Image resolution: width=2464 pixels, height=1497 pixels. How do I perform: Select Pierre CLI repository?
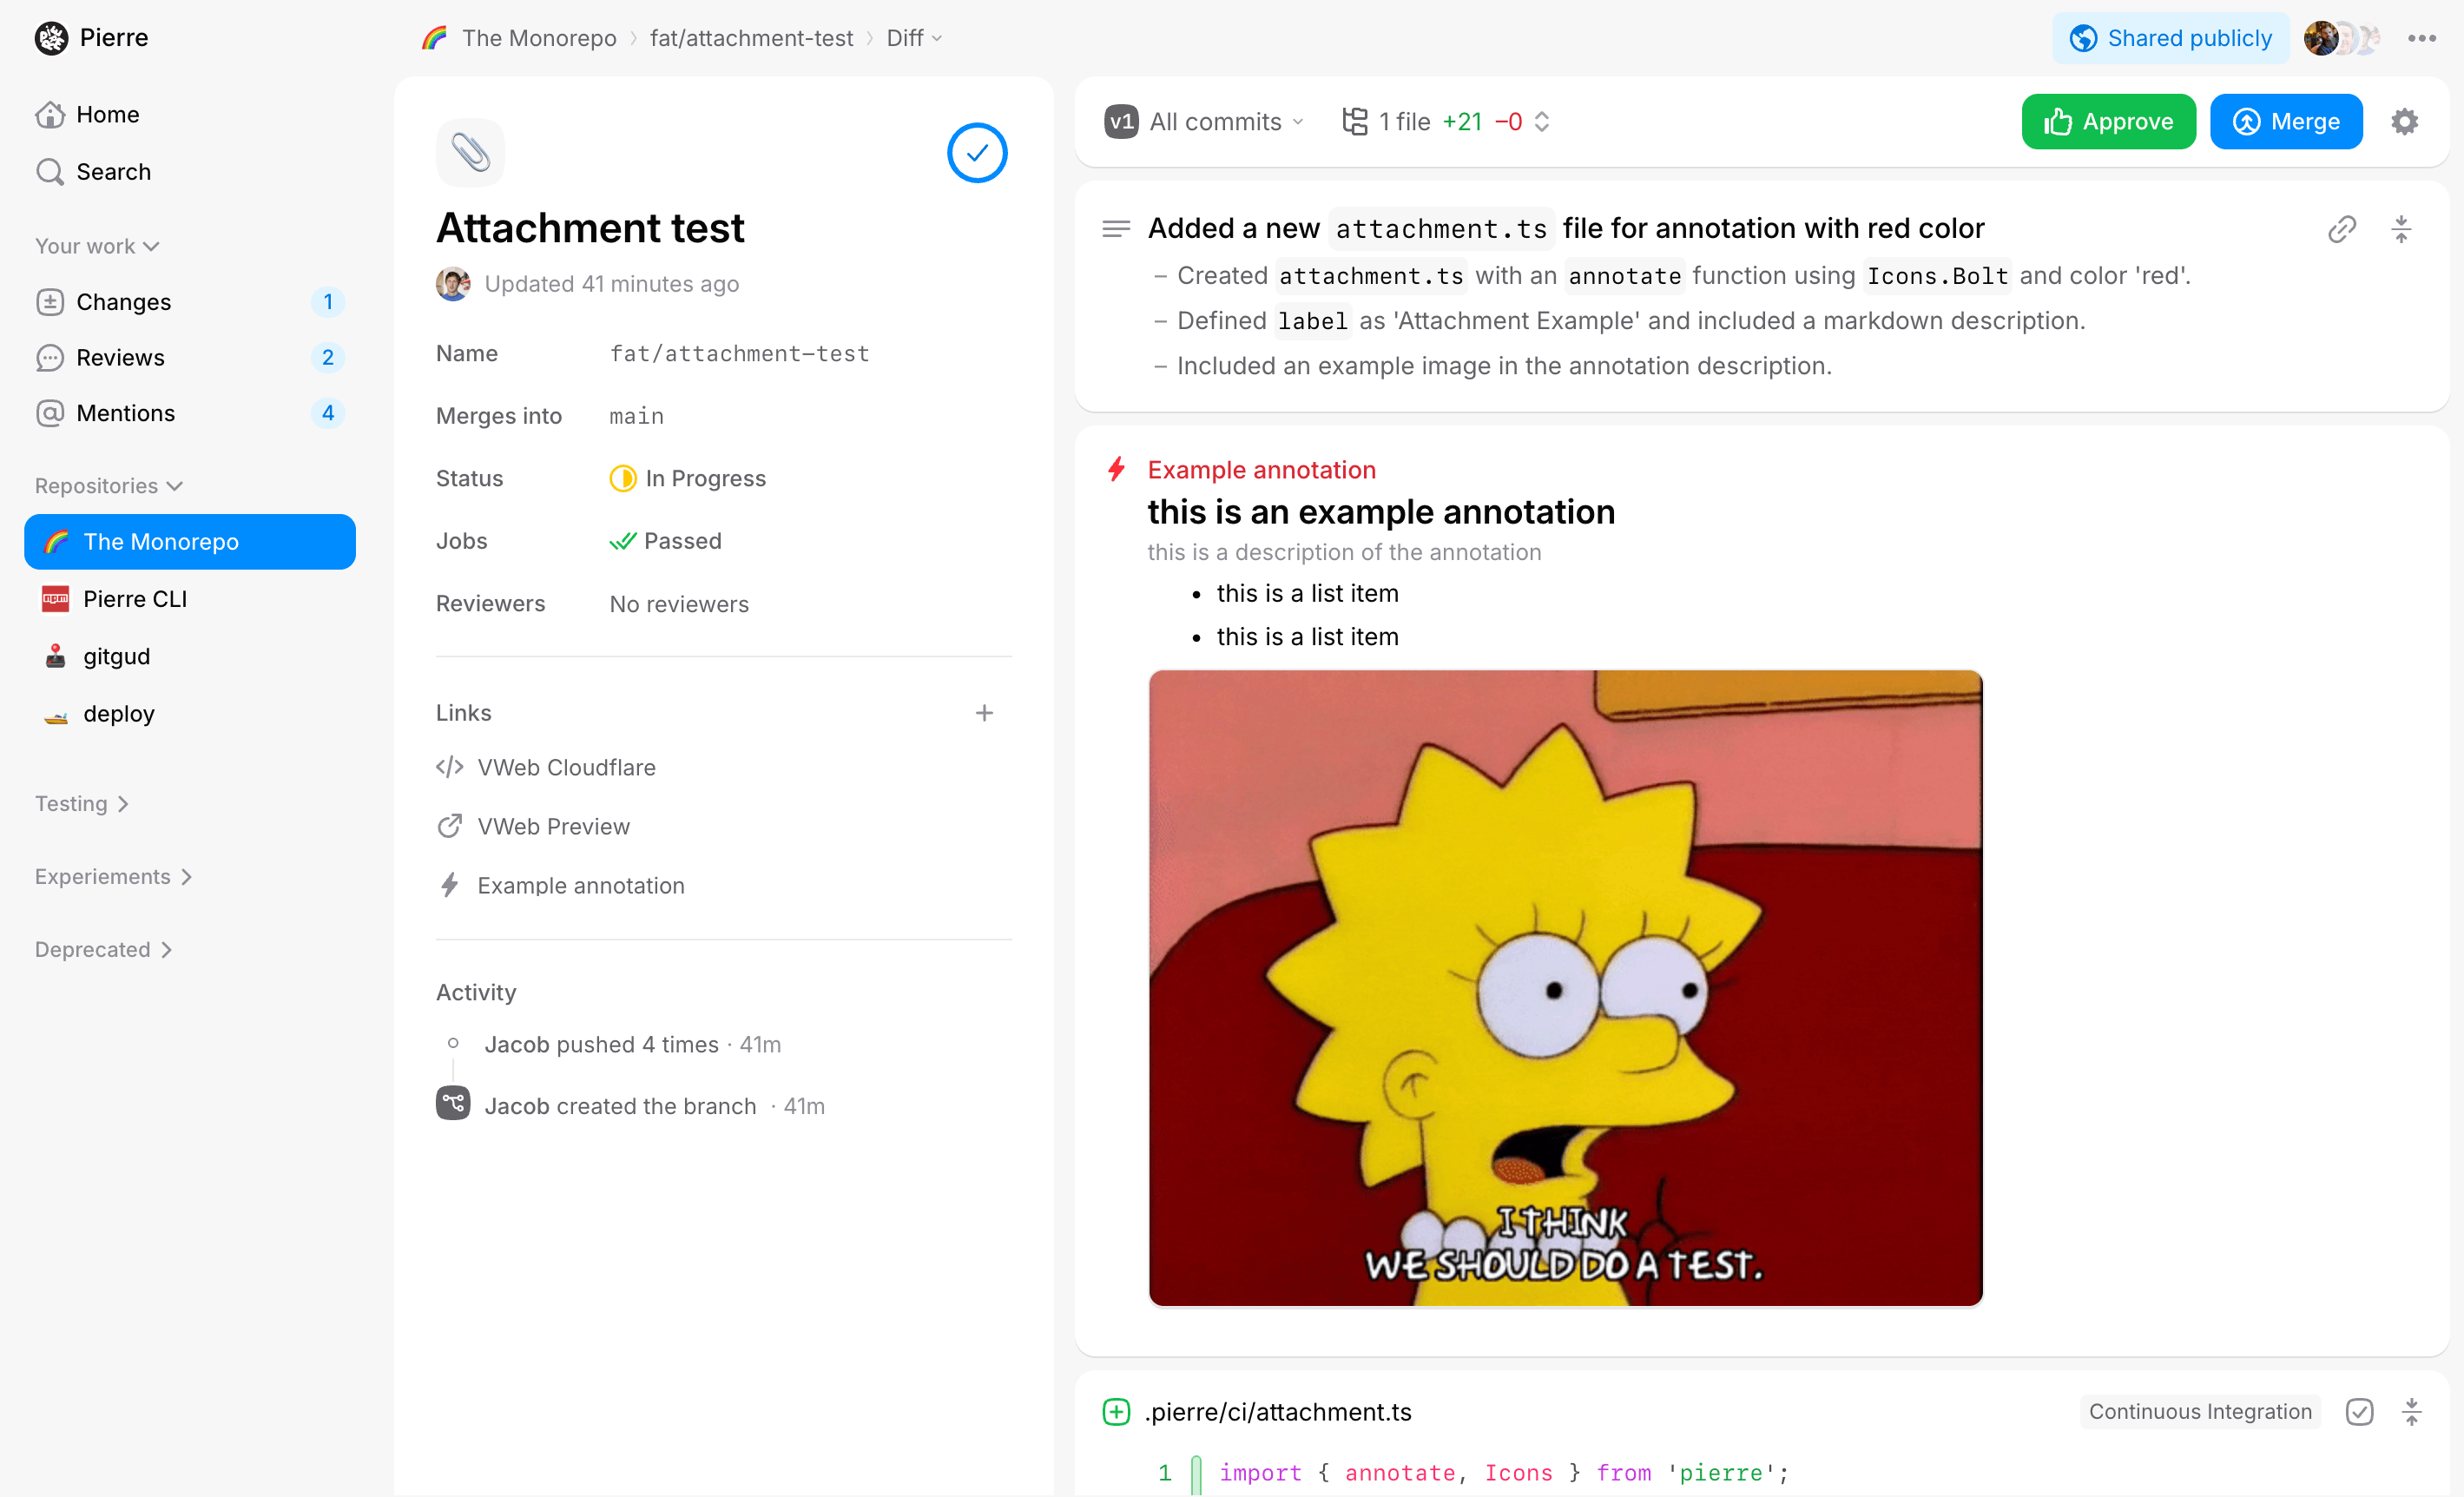point(135,599)
